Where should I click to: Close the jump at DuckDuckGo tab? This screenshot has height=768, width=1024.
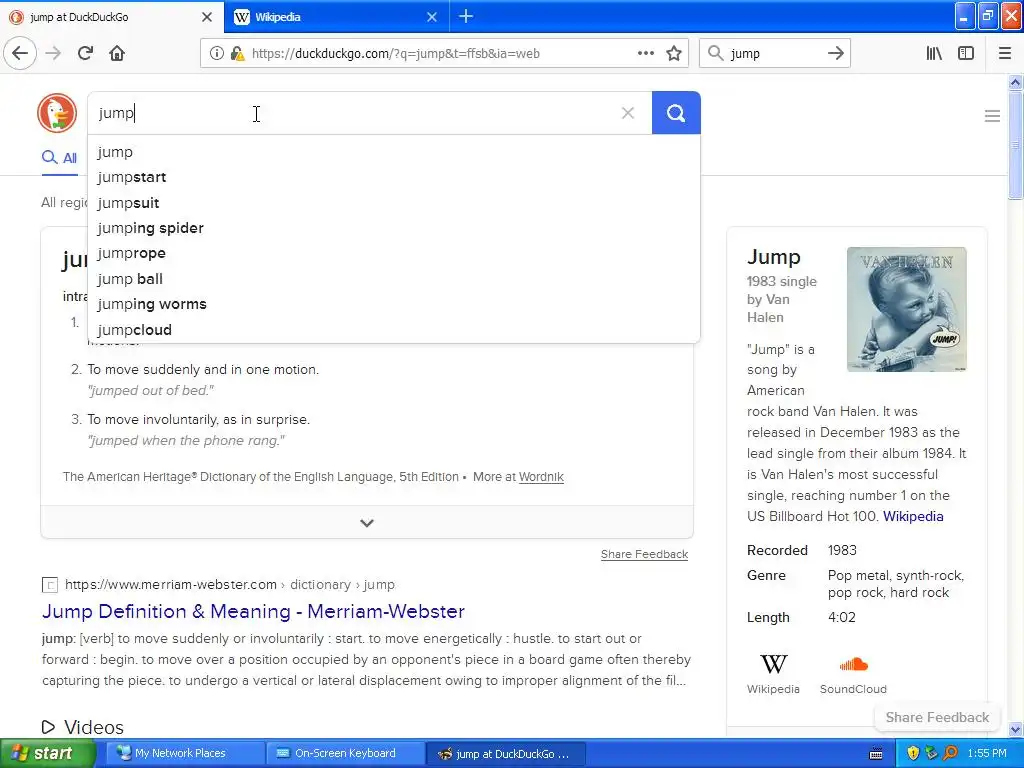click(207, 17)
